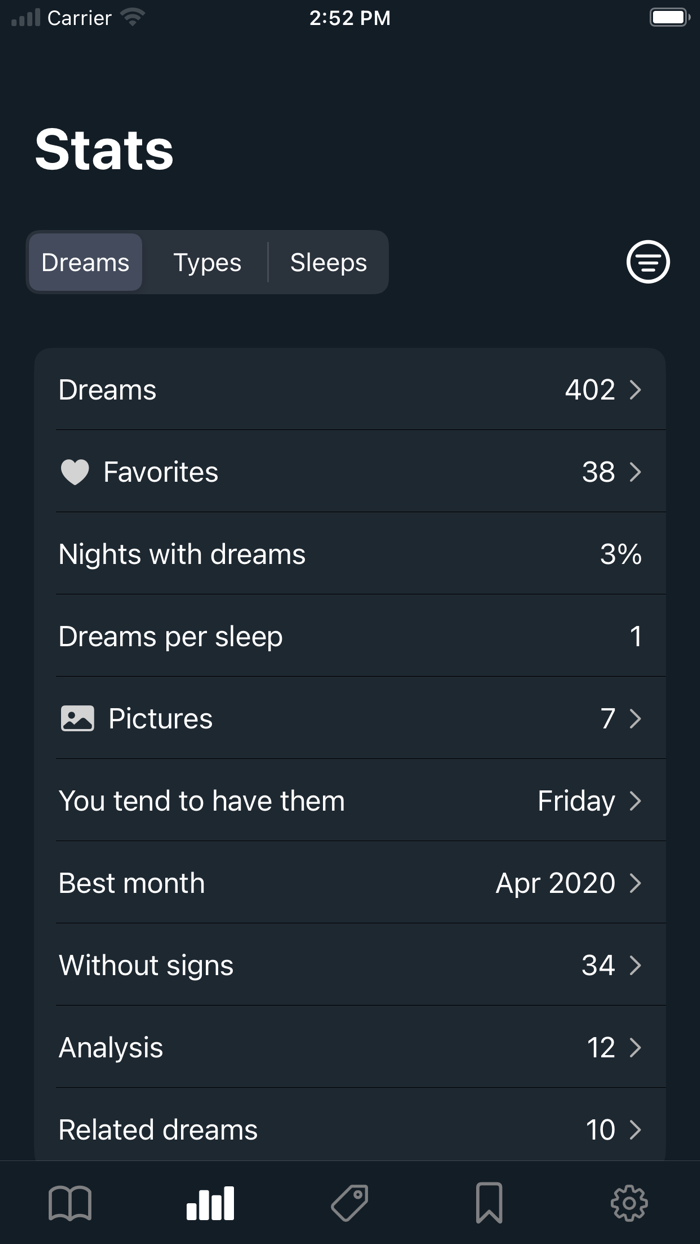700x1244 pixels.
Task: Tap the filter icon beside the tabs
Action: 648,262
